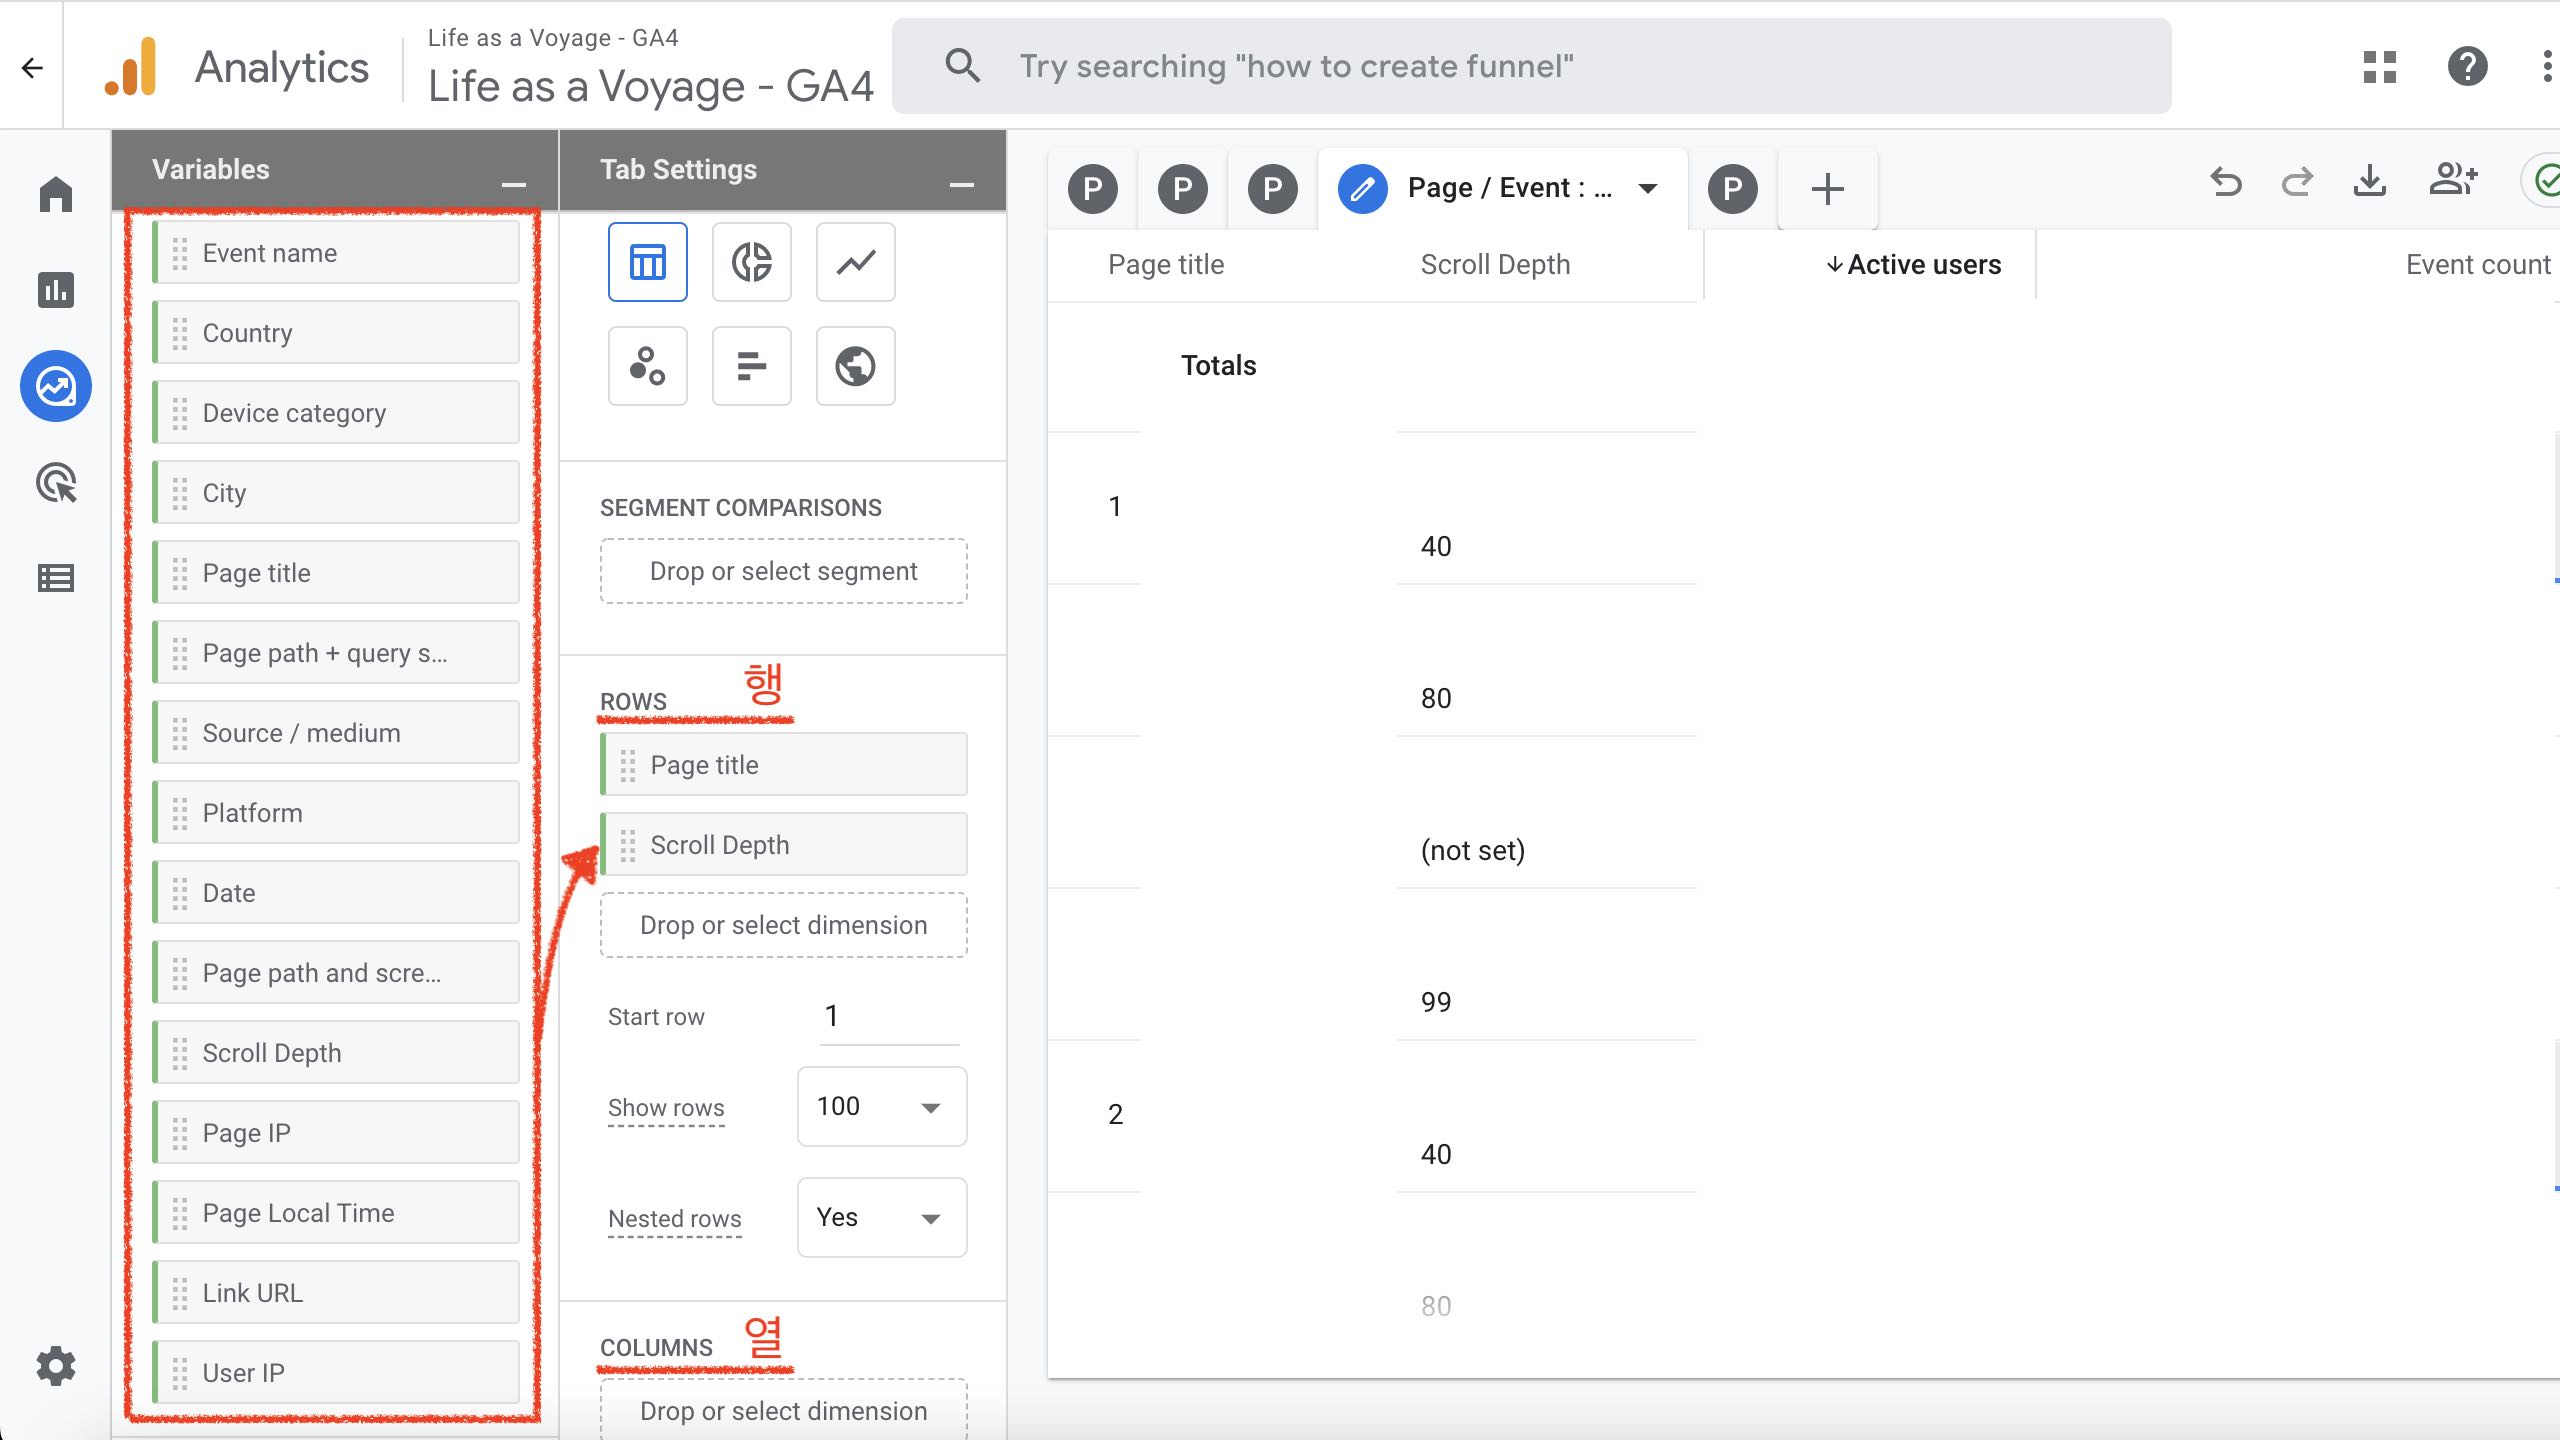Open Home from the left navigation
Image resolution: width=2560 pixels, height=1440 pixels.
(56, 194)
